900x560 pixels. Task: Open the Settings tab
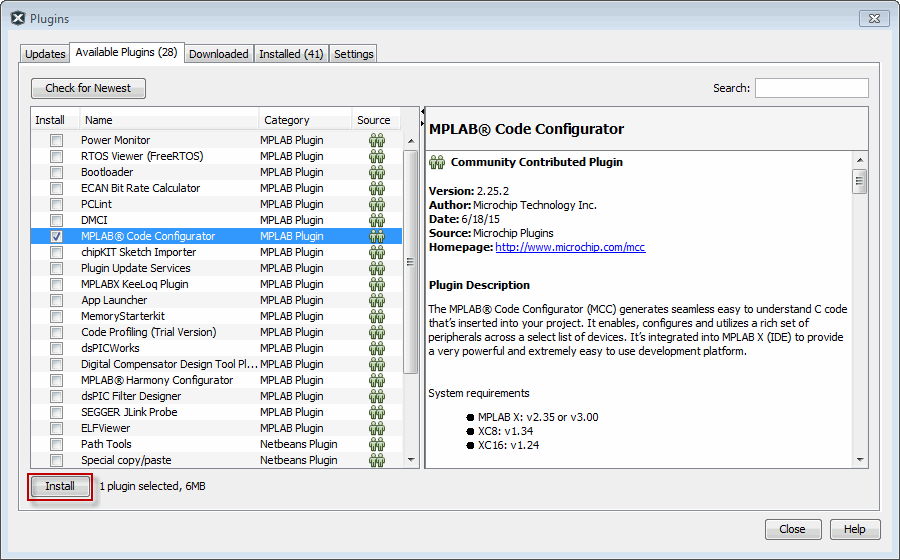353,54
